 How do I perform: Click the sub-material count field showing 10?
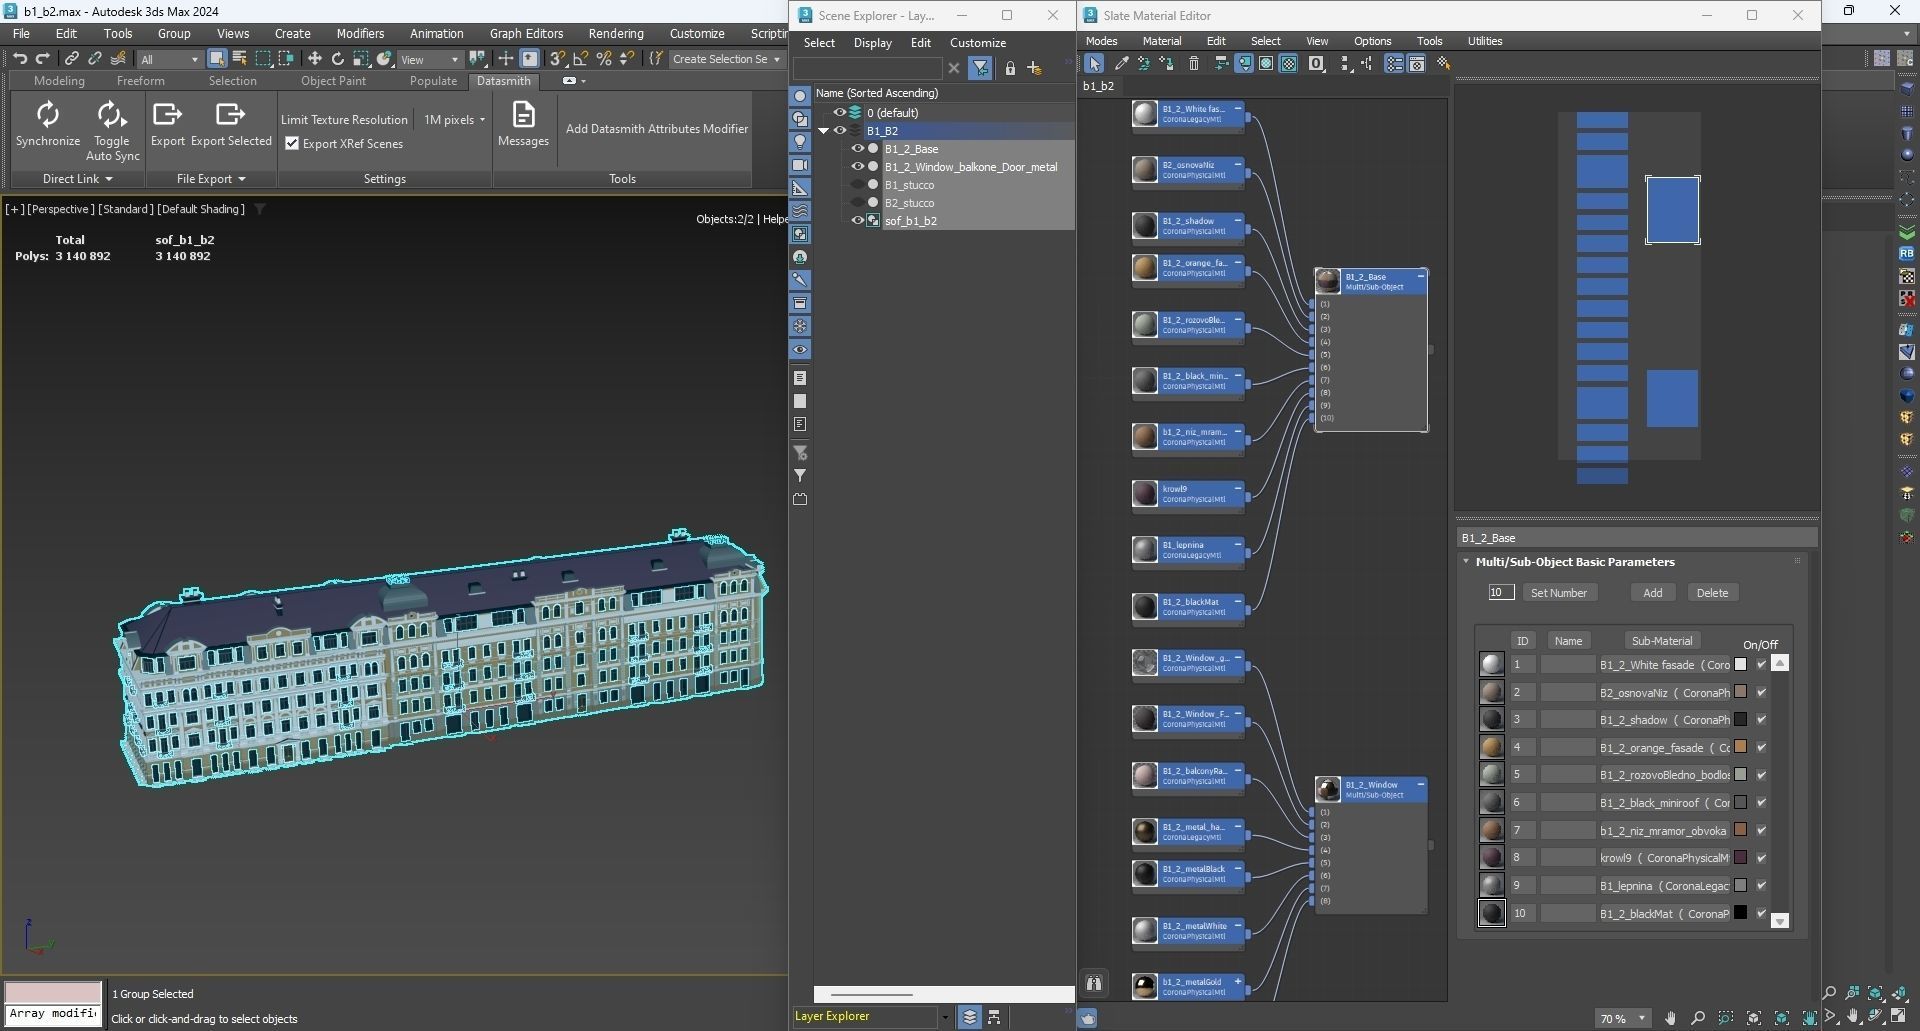(x=1500, y=593)
